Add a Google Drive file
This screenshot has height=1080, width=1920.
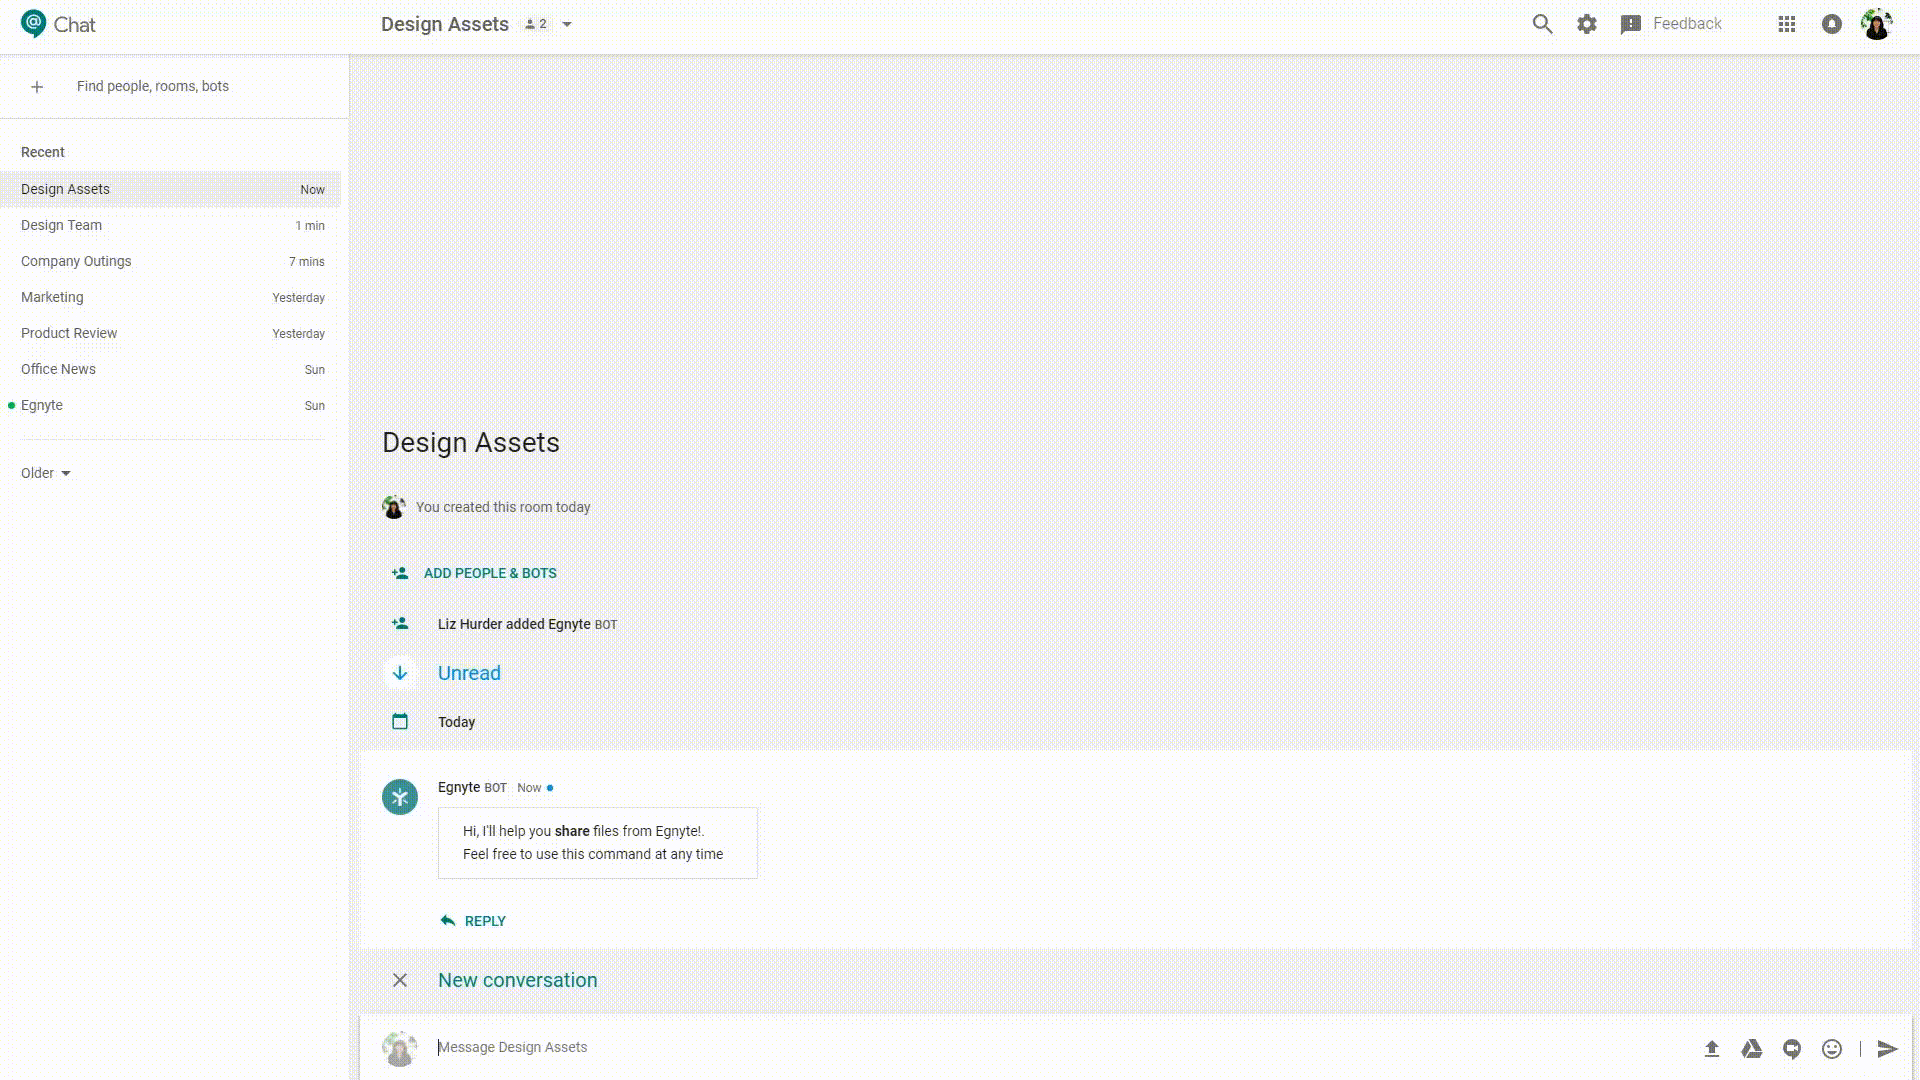1751,1048
